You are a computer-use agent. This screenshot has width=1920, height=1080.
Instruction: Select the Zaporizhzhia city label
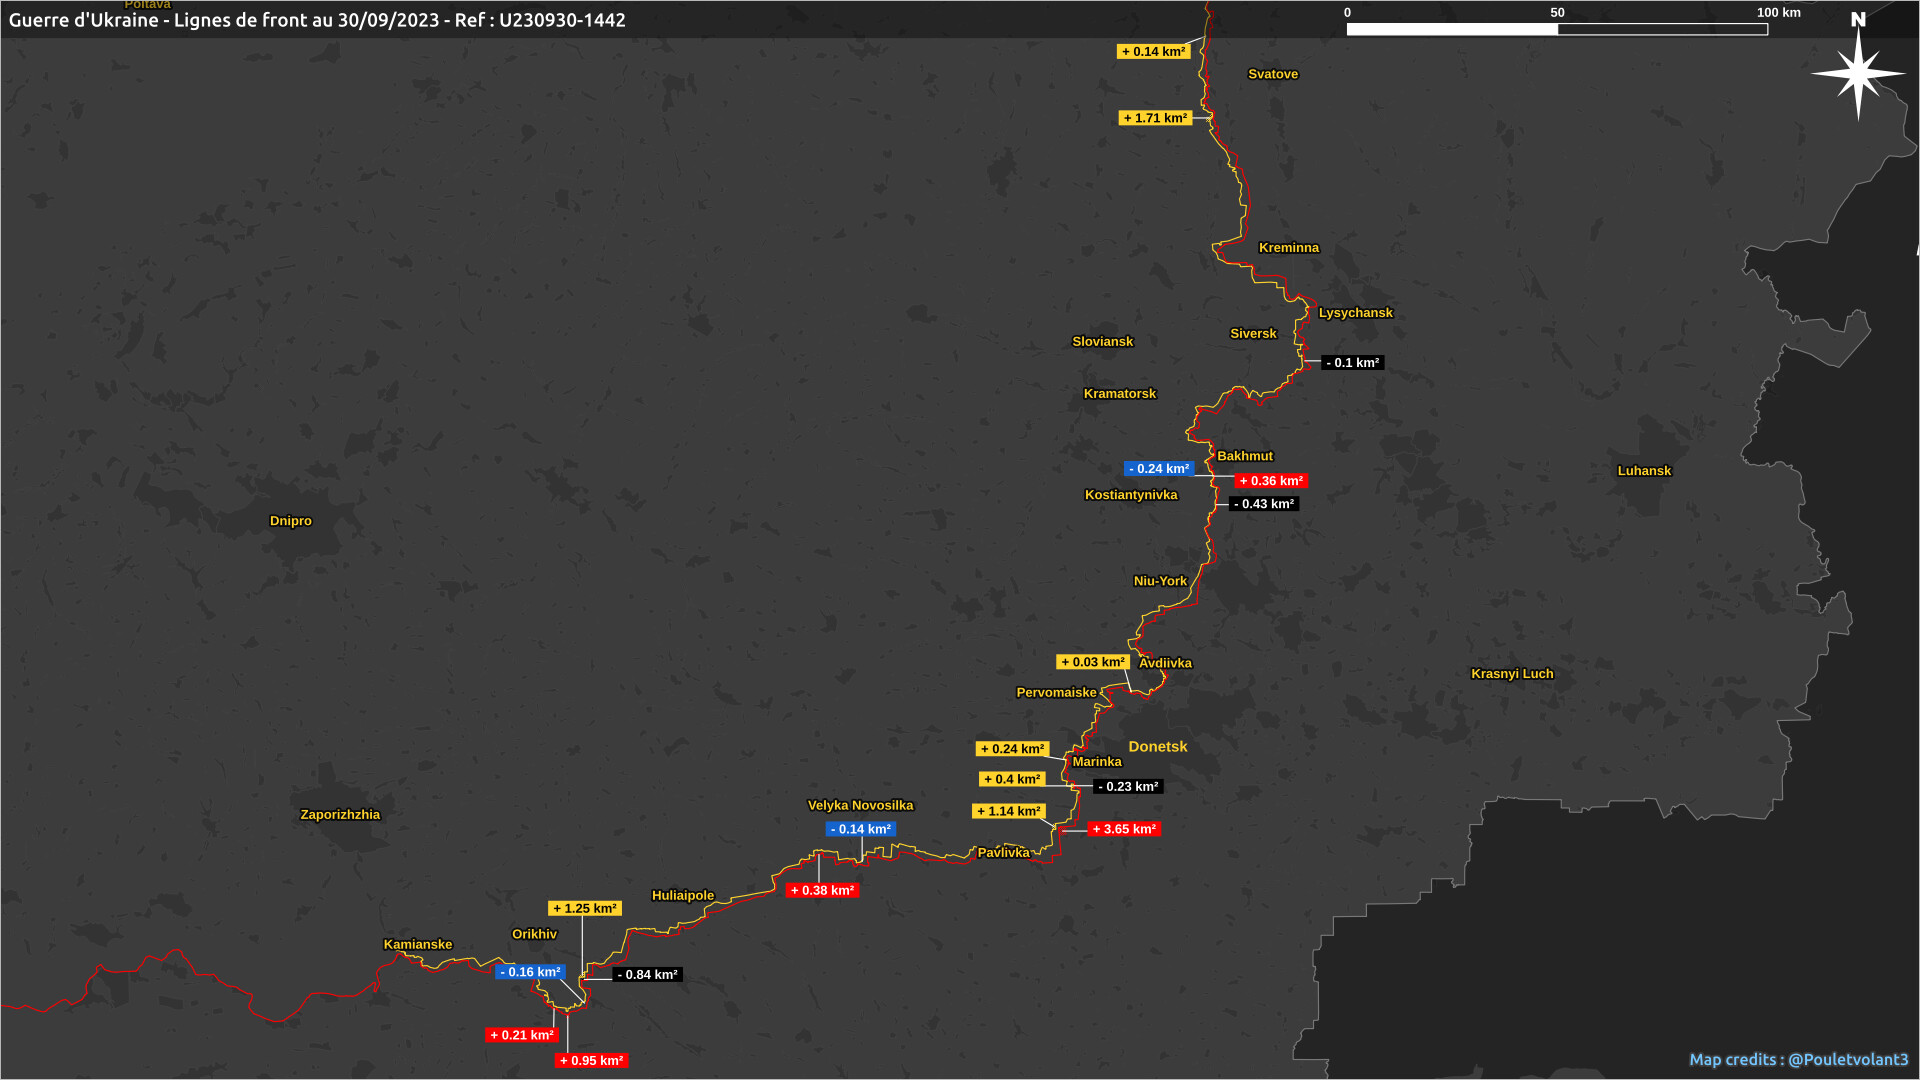tap(340, 815)
